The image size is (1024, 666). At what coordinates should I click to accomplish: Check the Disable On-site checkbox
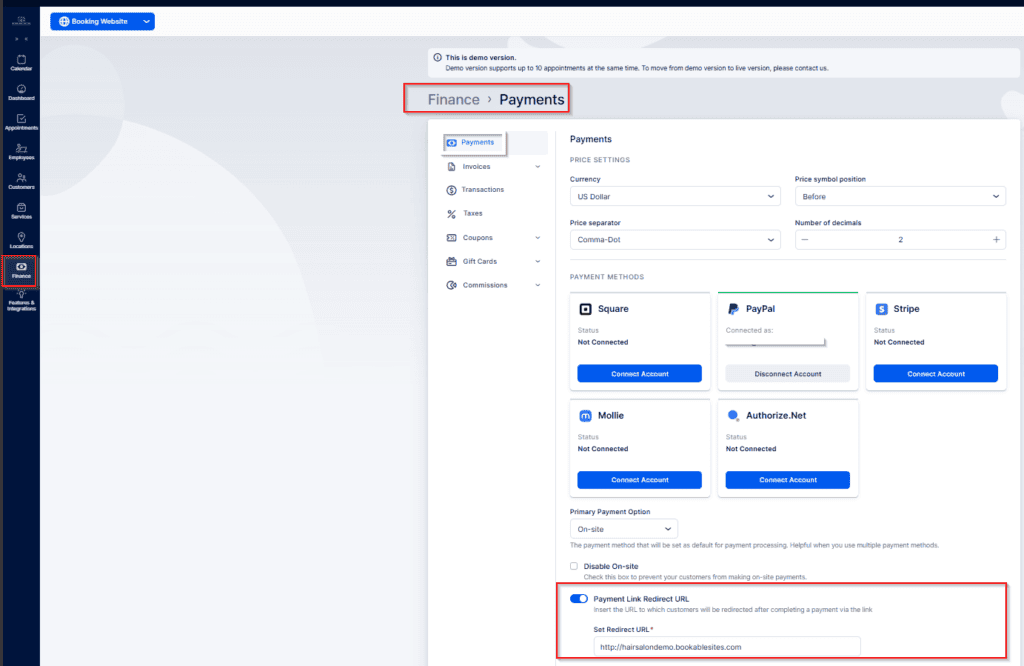(x=574, y=566)
